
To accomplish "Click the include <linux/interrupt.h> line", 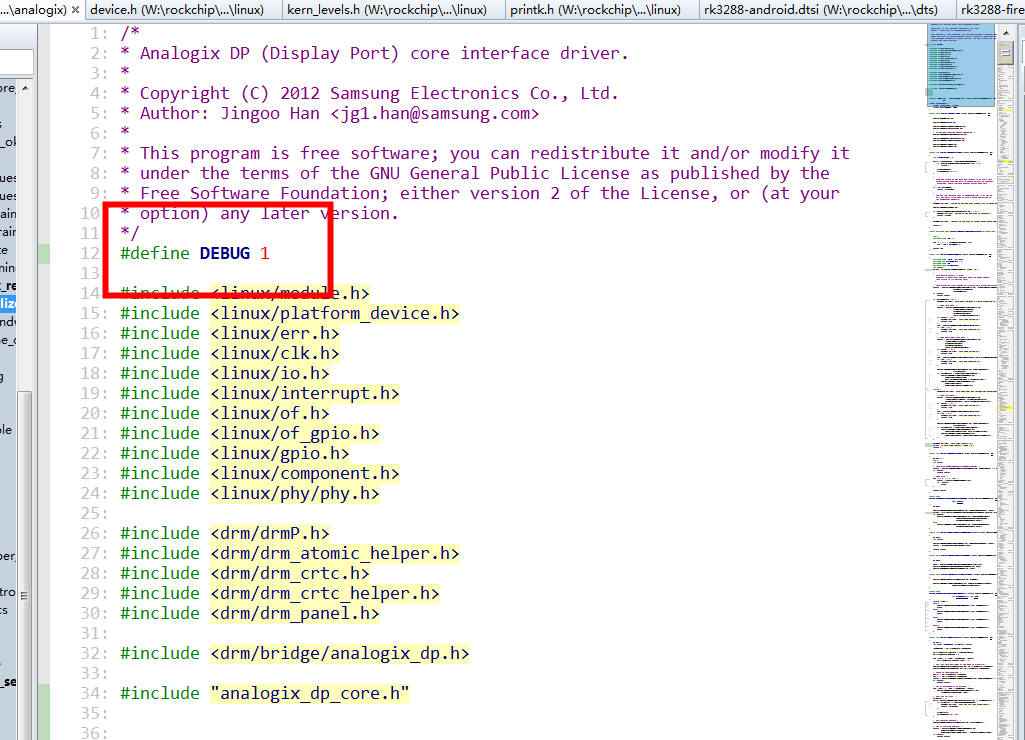I will click(260, 394).
